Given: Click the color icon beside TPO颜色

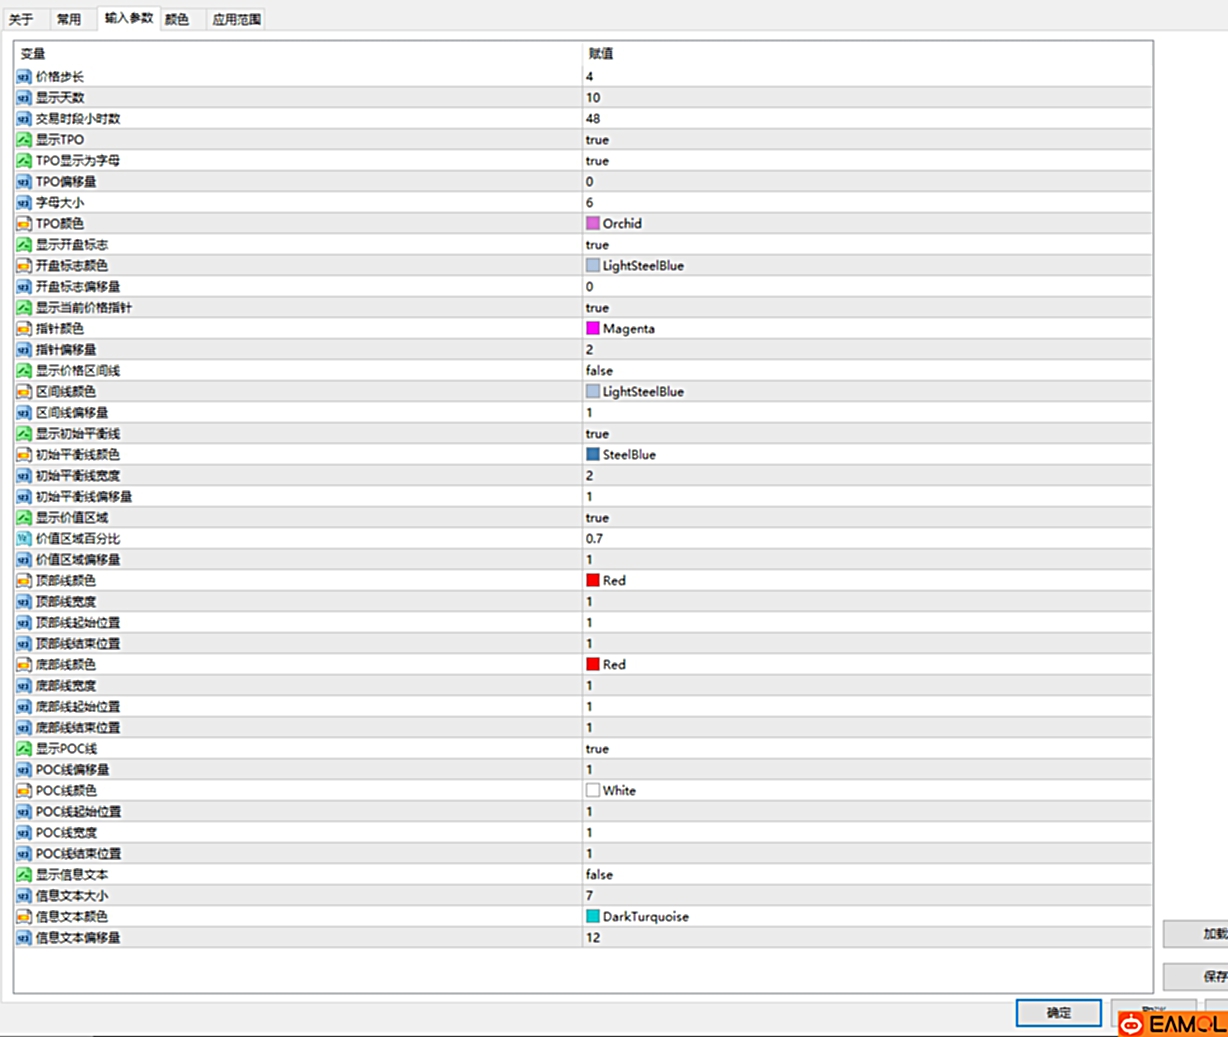Looking at the screenshot, I should tap(24, 224).
